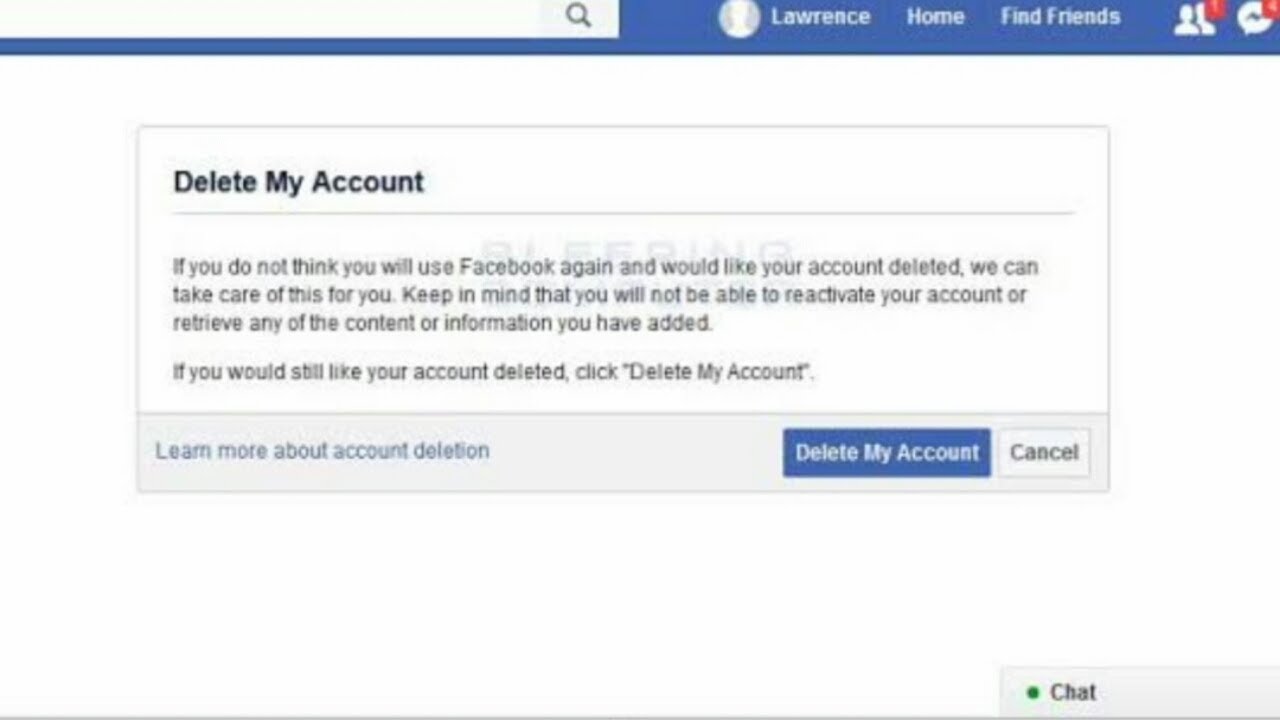The height and width of the screenshot is (720, 1280).
Task: Open the Find Friends page
Action: (1060, 17)
